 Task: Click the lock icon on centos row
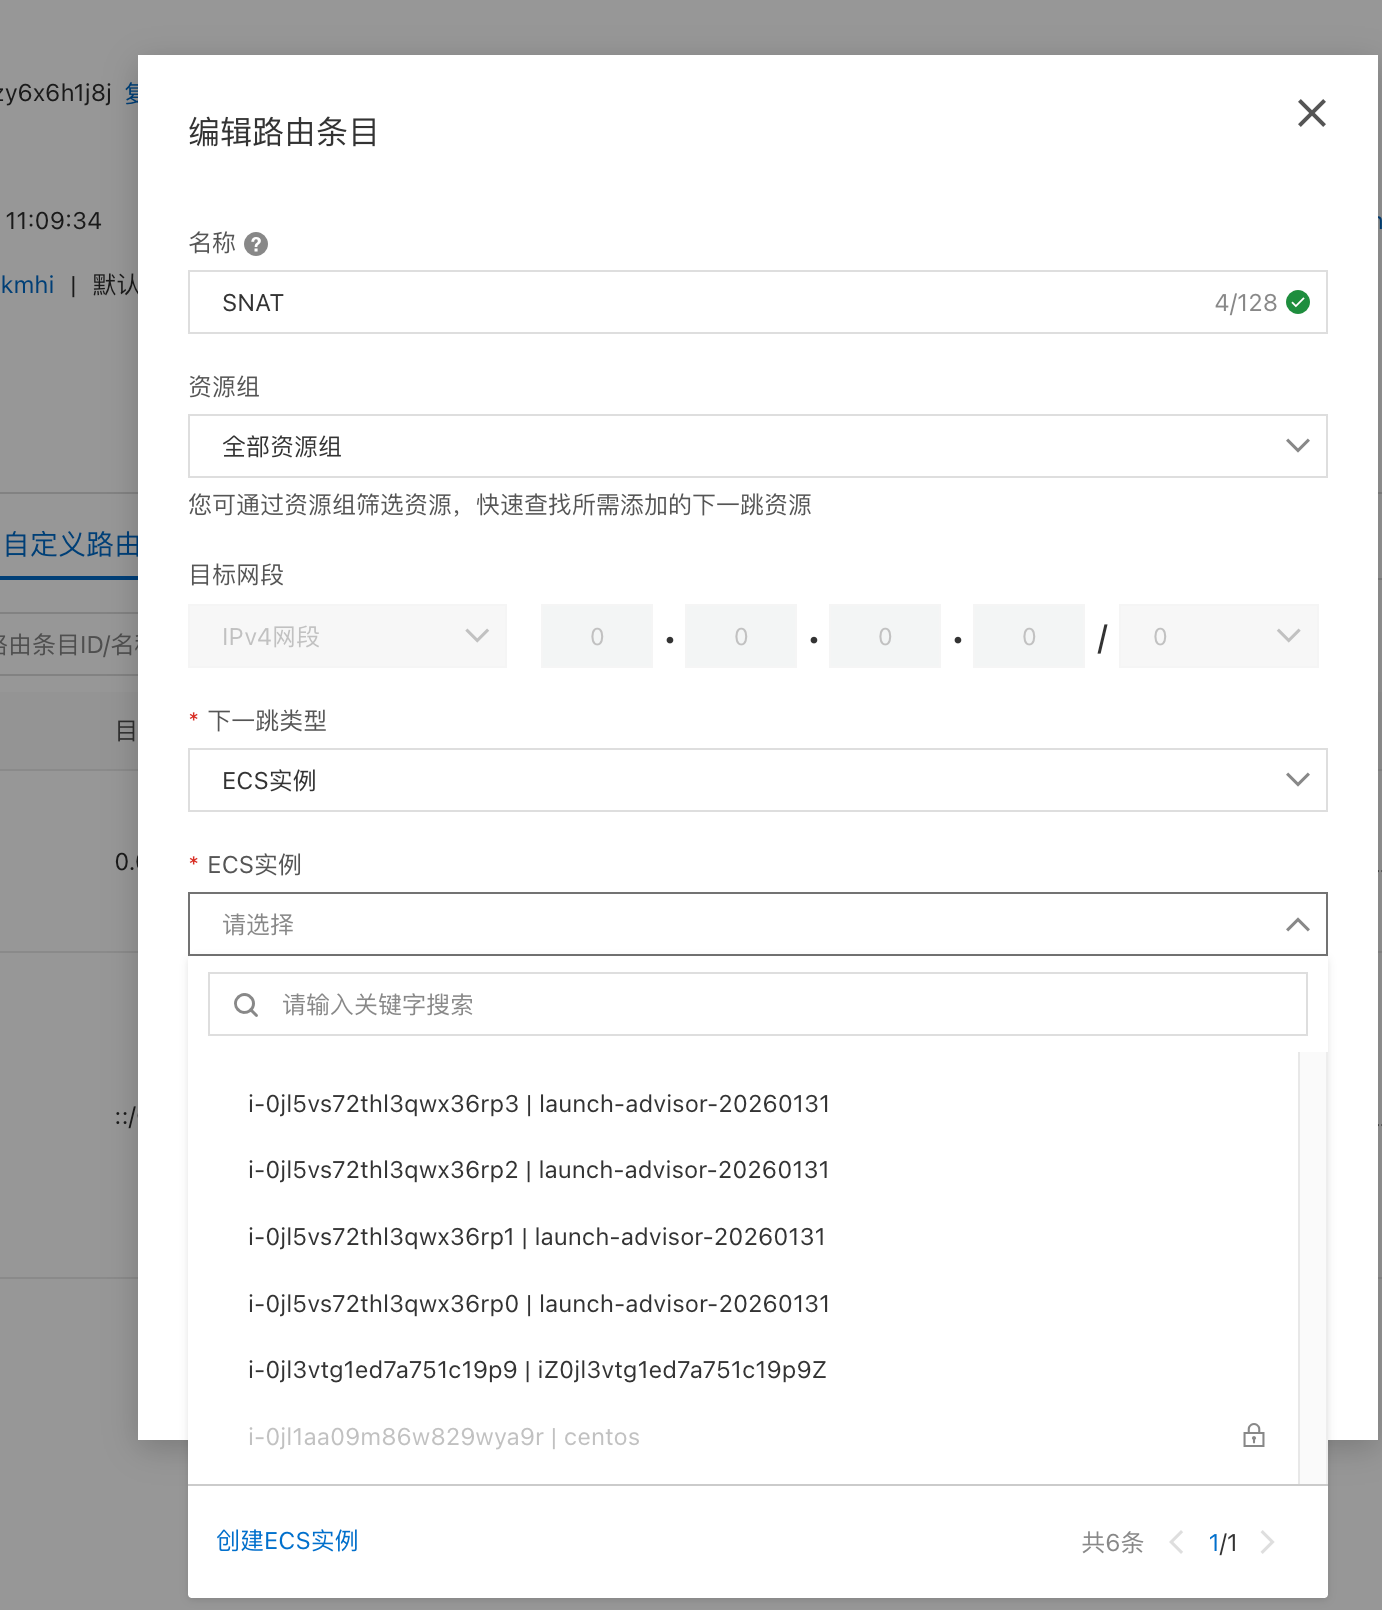[1253, 1436]
